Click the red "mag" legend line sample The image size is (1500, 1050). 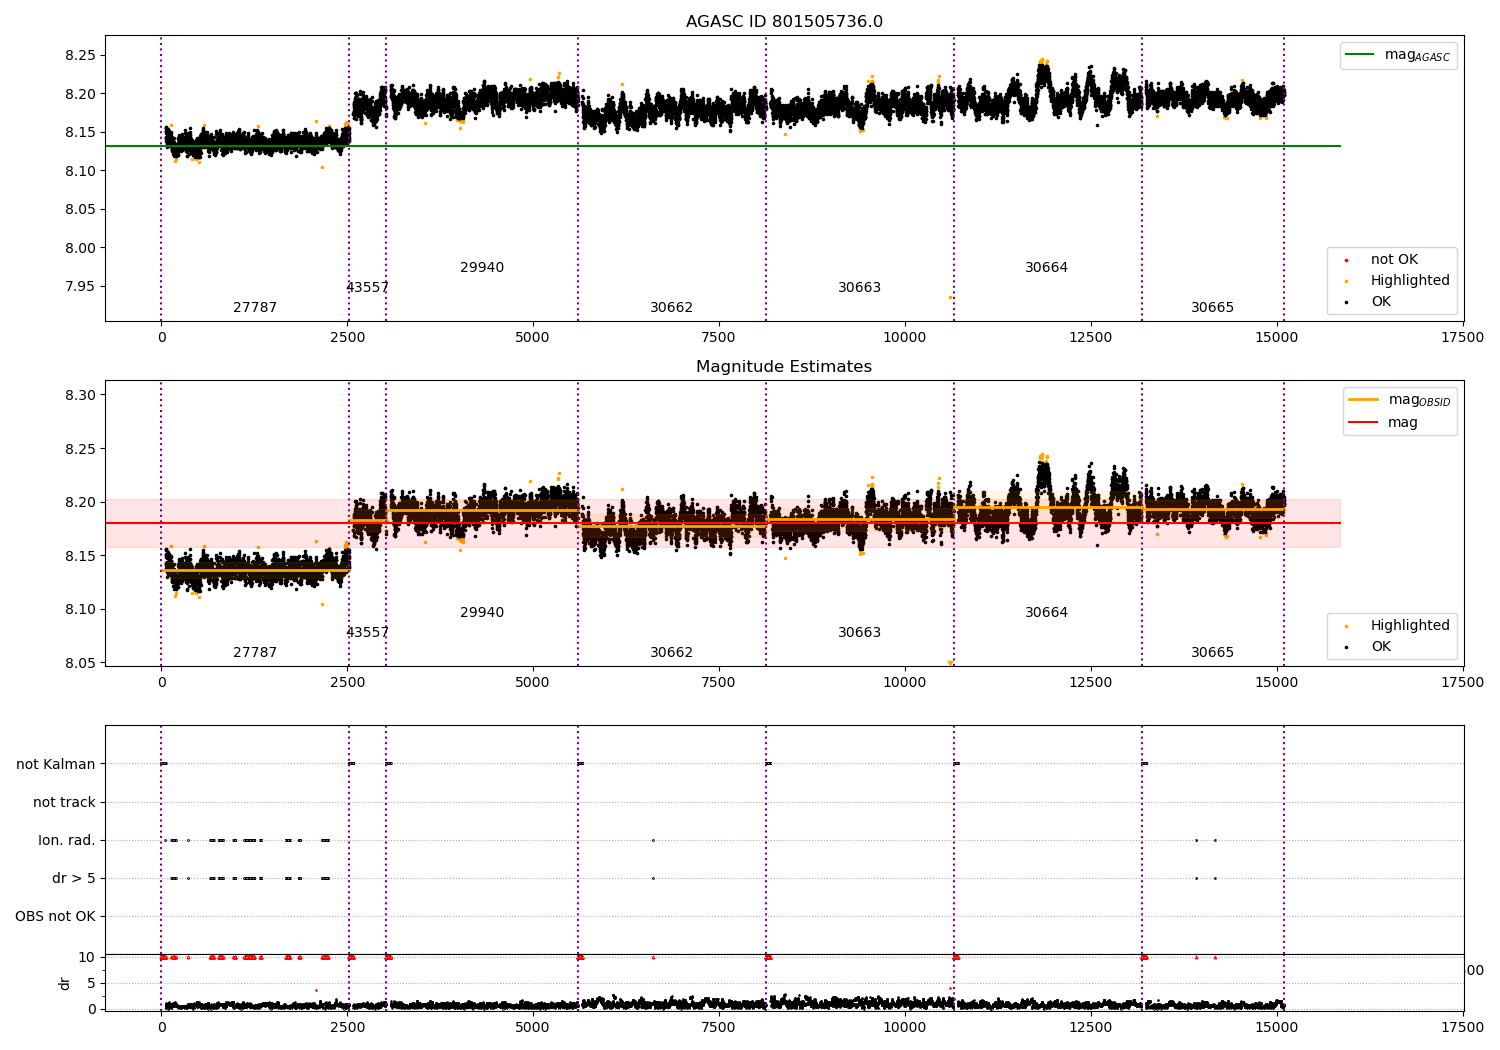coord(1363,423)
